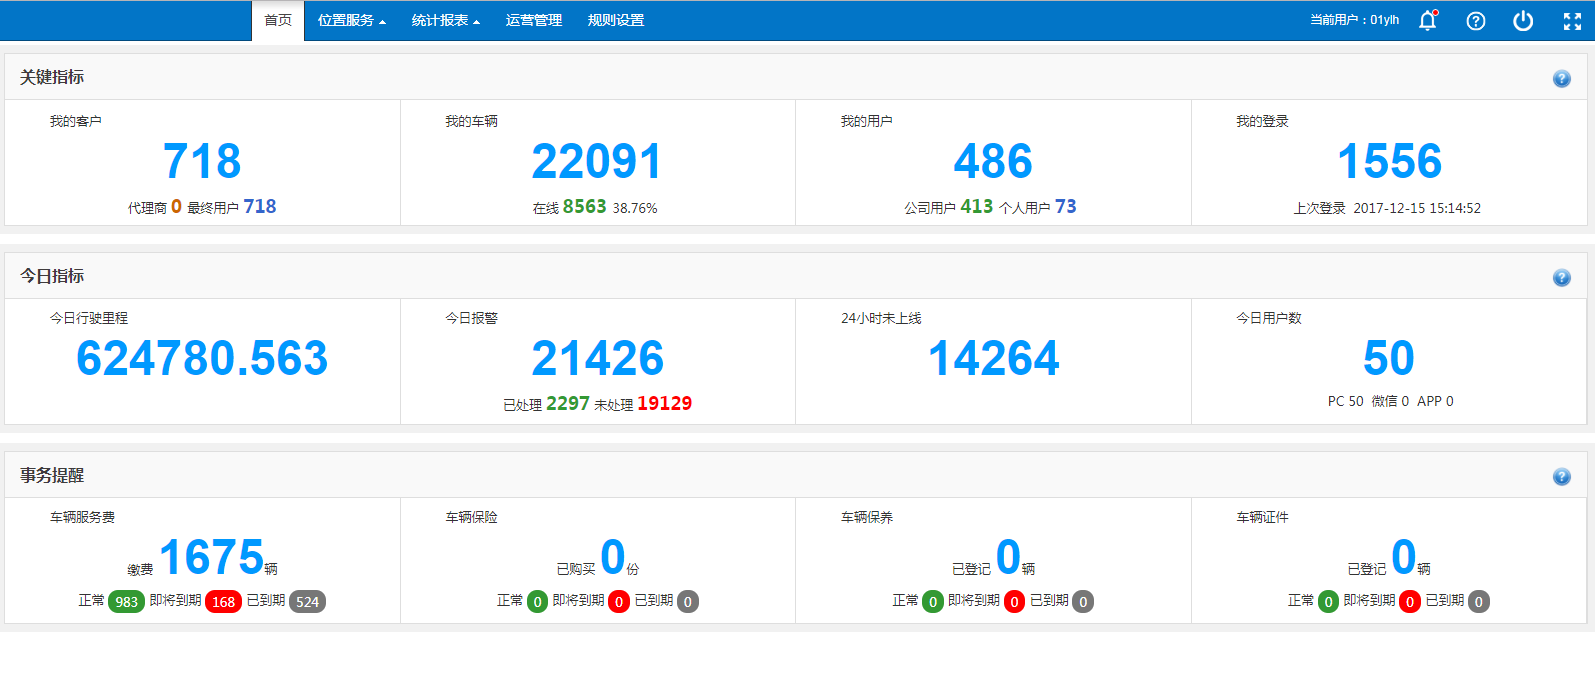The image size is (1595, 685).
Task: Open 今日用户数 count 50
Action: click(1389, 358)
